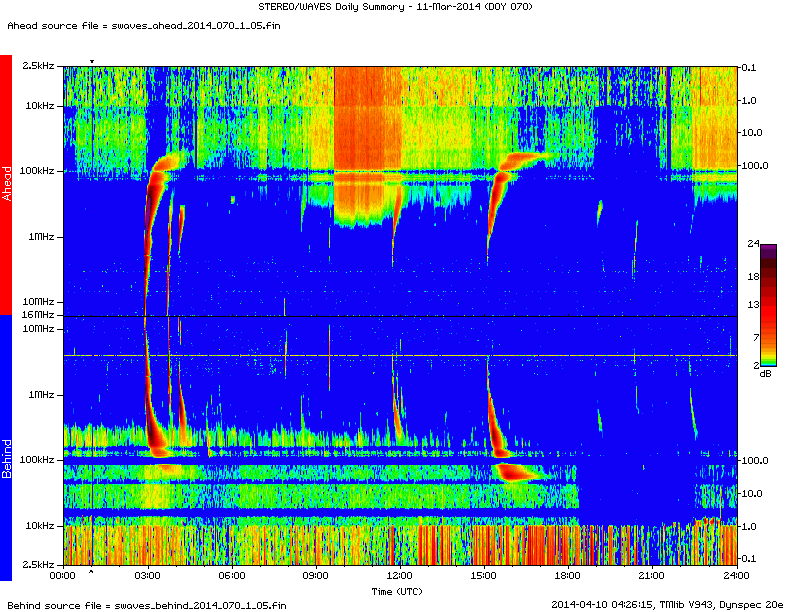Click the 00:00 time tick label

tap(63, 576)
